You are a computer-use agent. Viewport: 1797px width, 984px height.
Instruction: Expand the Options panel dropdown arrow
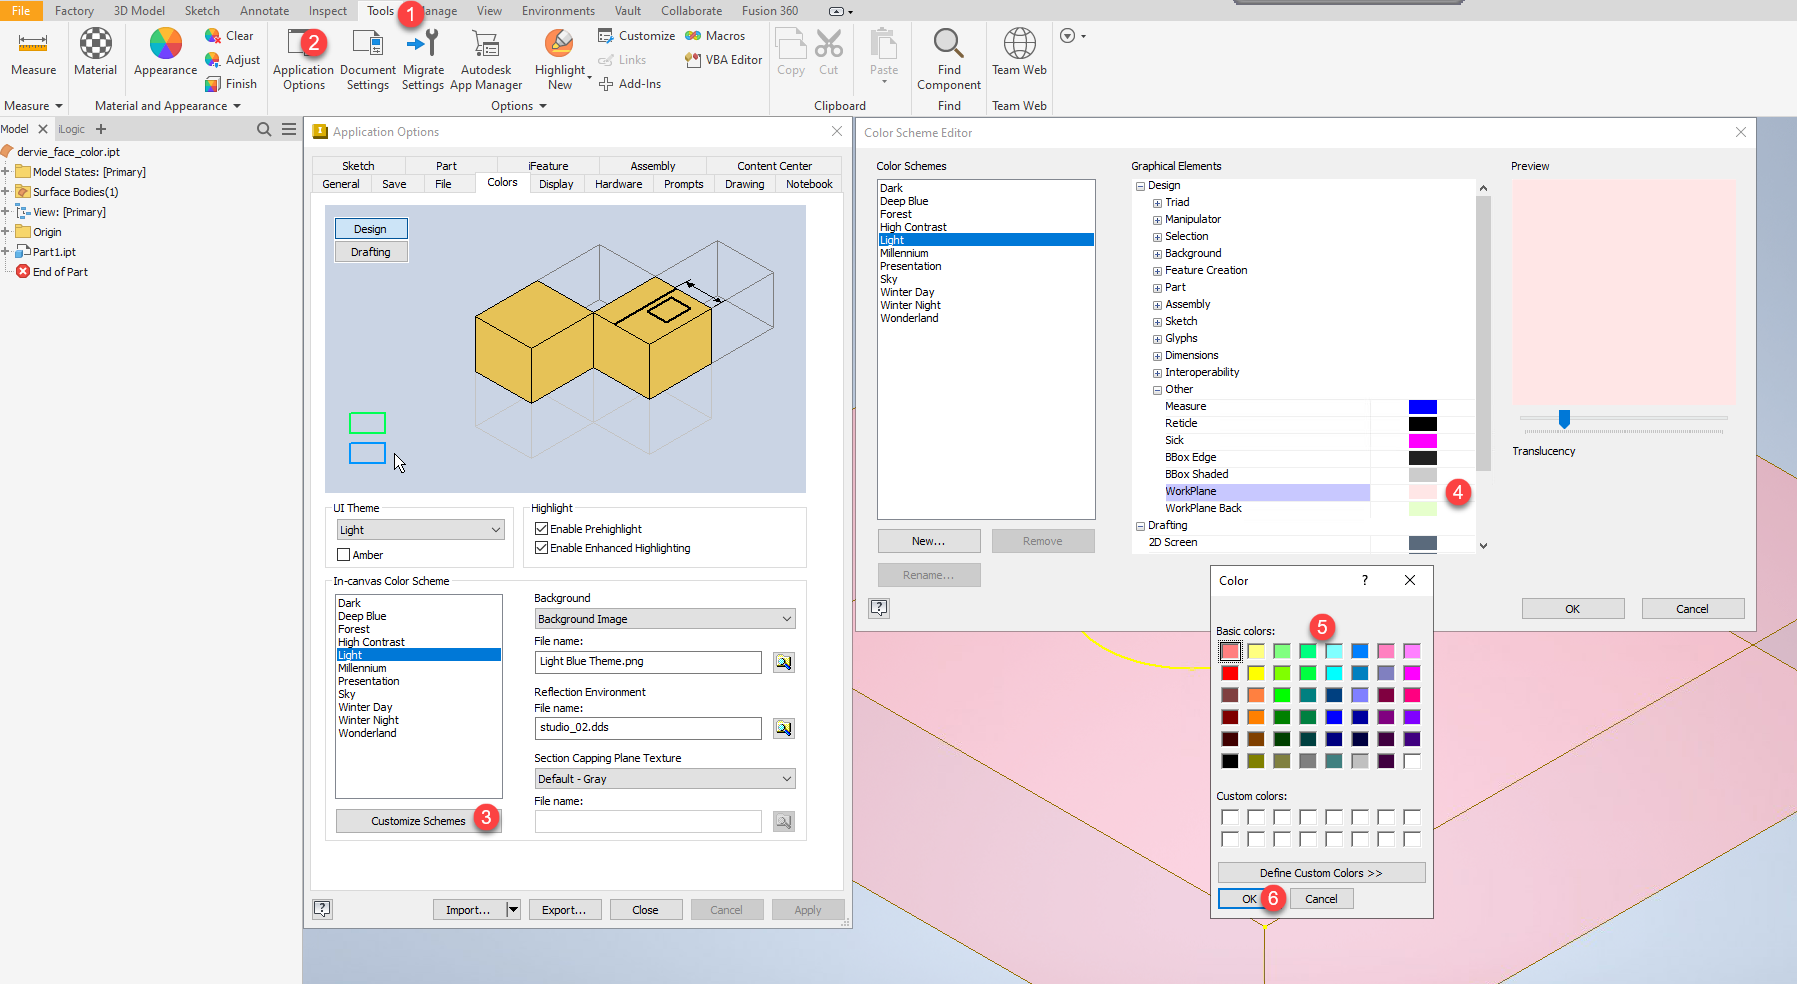pos(543,106)
